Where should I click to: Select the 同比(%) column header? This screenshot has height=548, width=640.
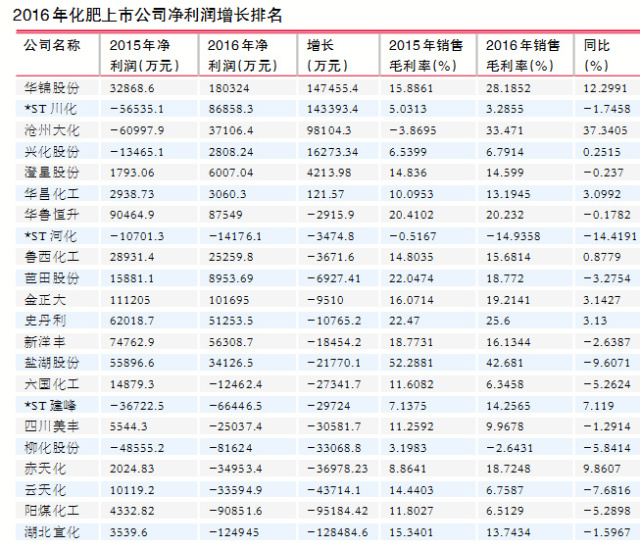click(x=597, y=55)
